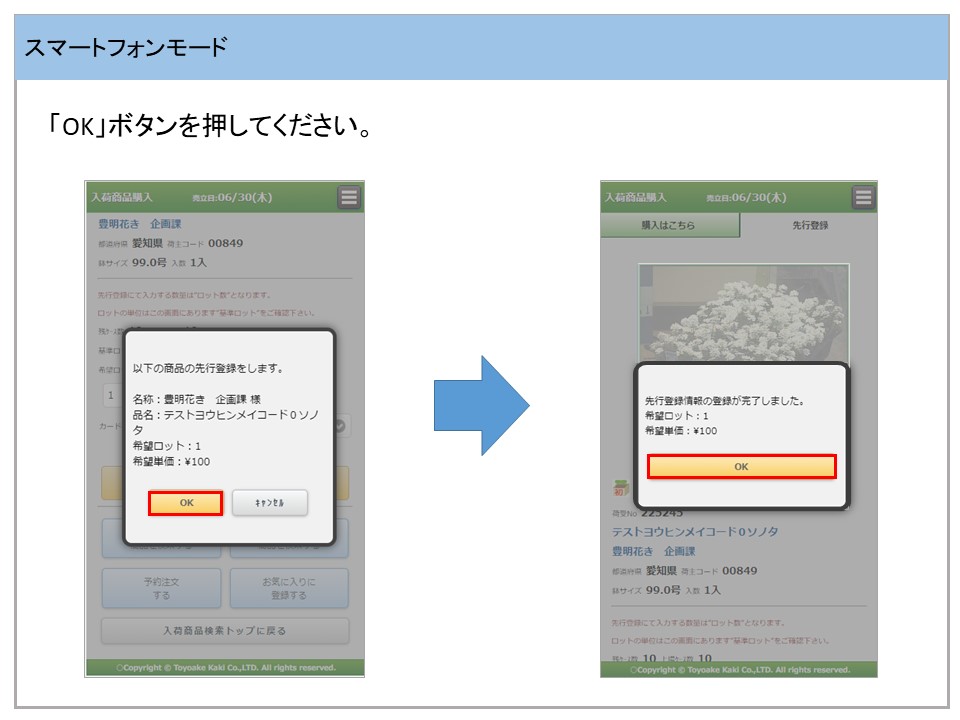Screen dimensions: 960x720
Task: Open the hamburger menu on the confirmation screen
Action: coord(348,197)
